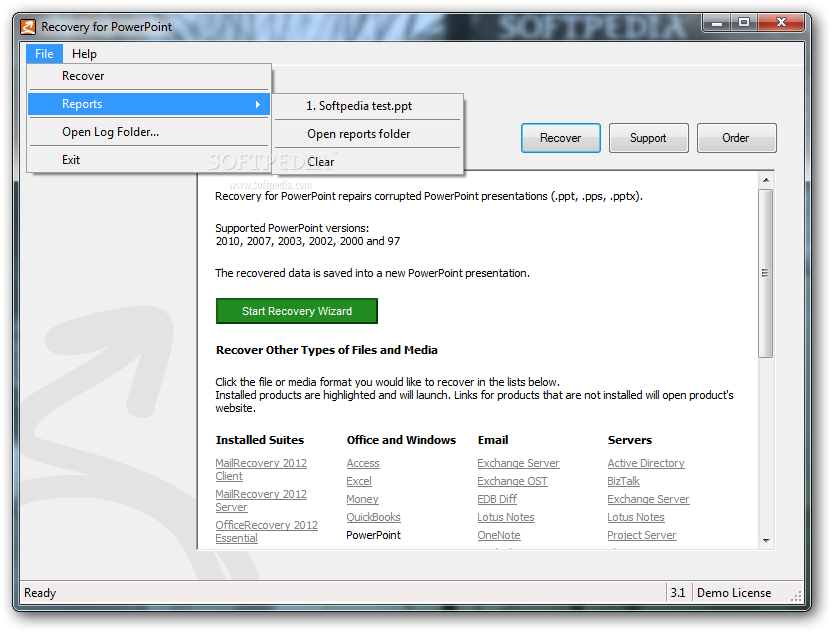Open the MailRecovery 2012 Client link
Image resolution: width=832 pixels, height=632 pixels.
pos(261,470)
